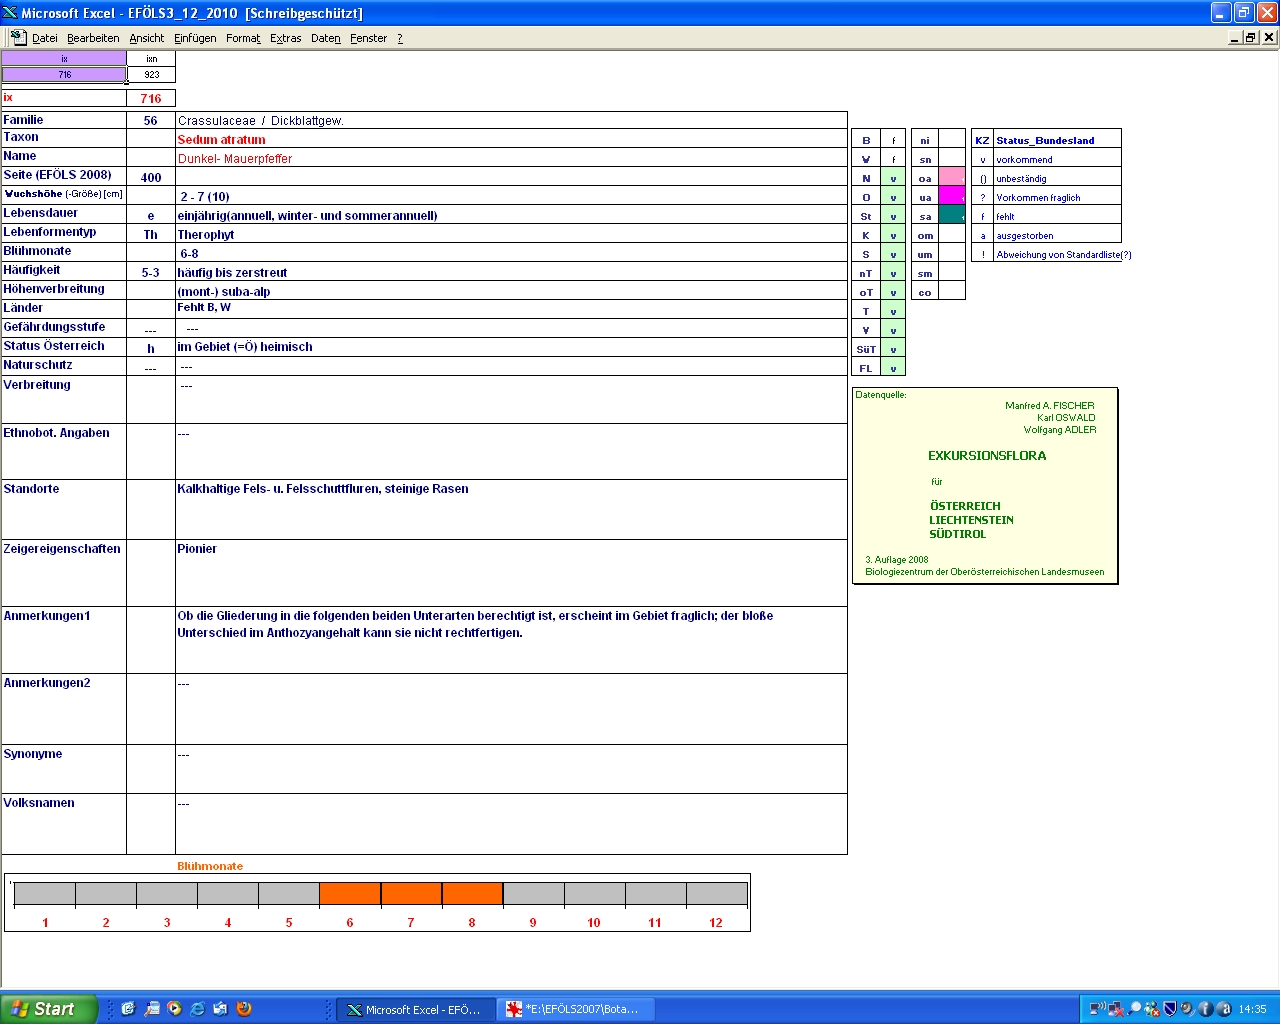This screenshot has width=1280, height=1024.
Task: Click the first quick launch icon beside Start
Action: [128, 1009]
